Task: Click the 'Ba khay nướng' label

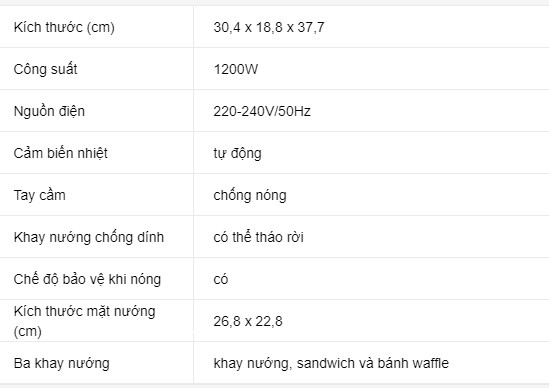Action: pos(62,363)
